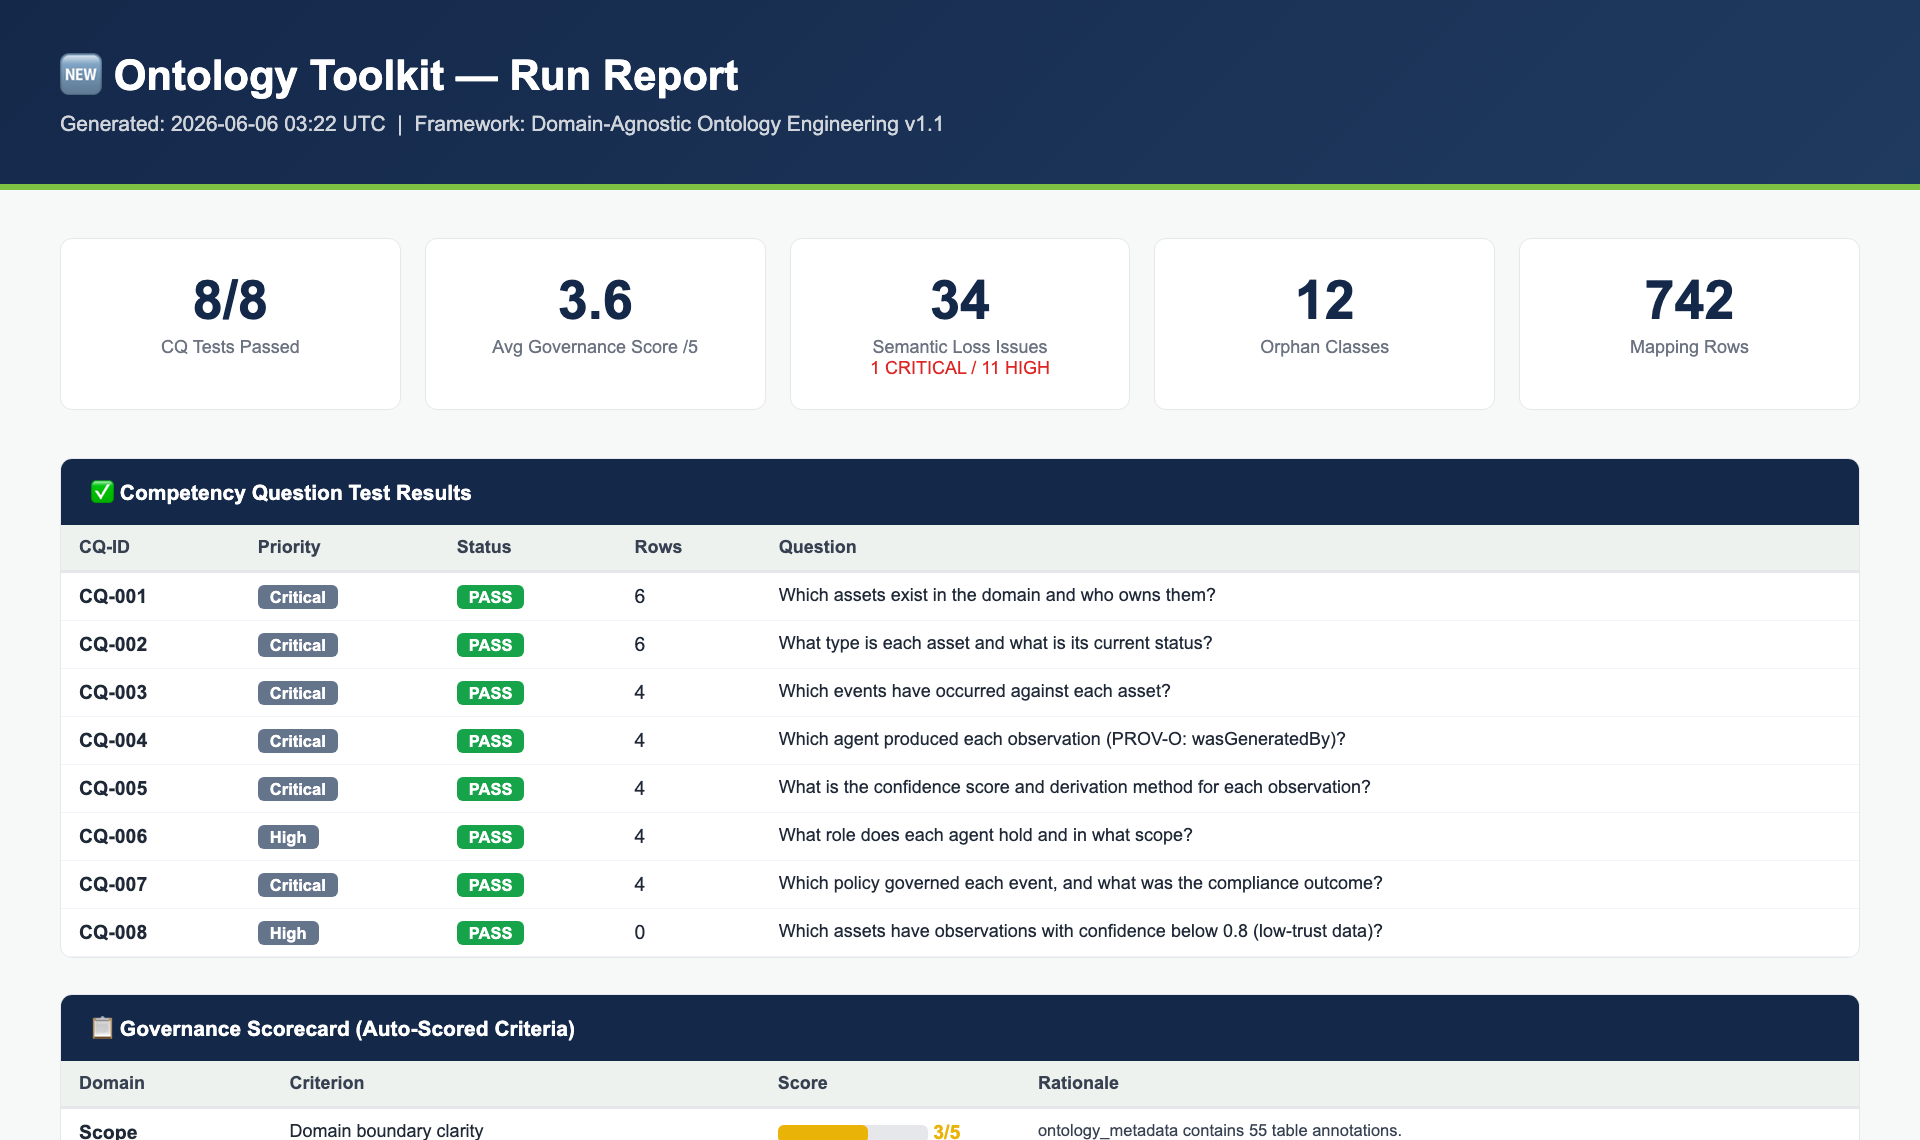Select the 8/8 CQ Tests Passed card
This screenshot has width=1920, height=1140.
click(230, 324)
